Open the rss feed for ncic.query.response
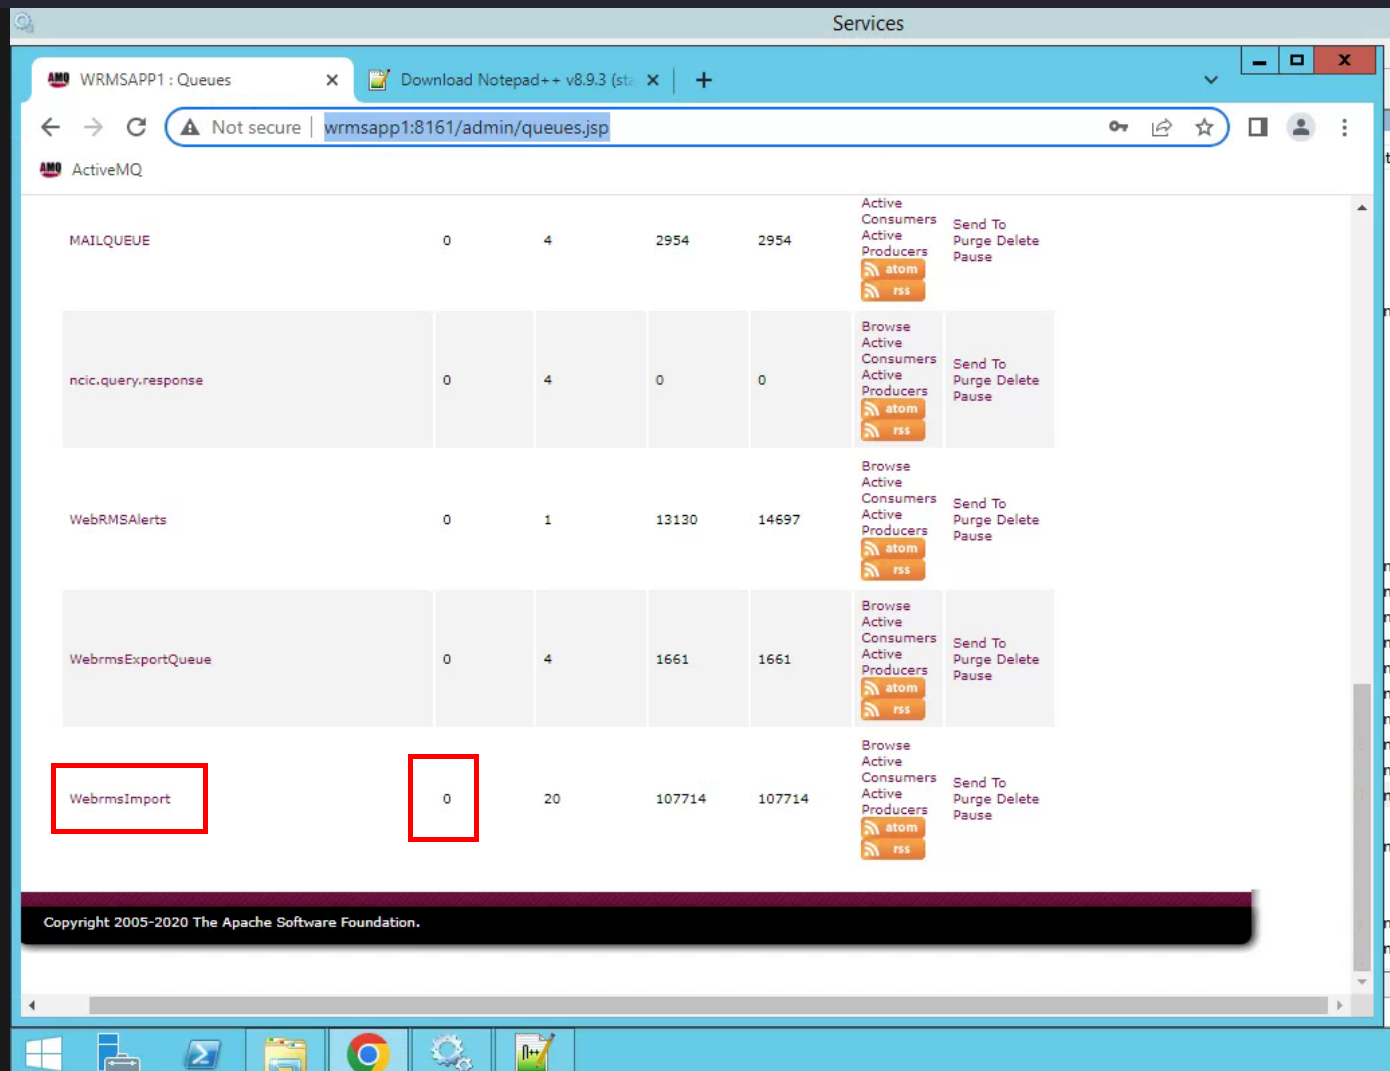 pyautogui.click(x=893, y=431)
